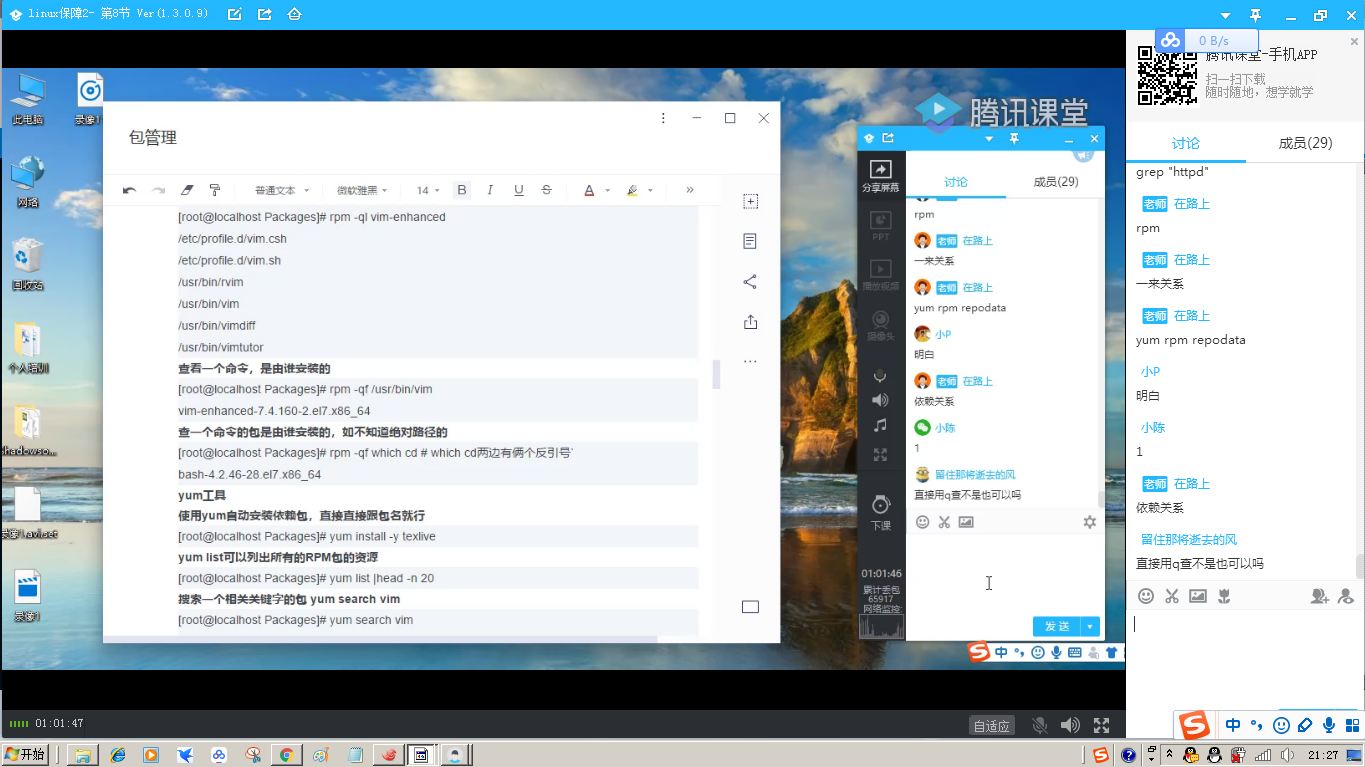1365x767 pixels.
Task: Pin the window using the top pin icon
Action: (x=1256, y=15)
